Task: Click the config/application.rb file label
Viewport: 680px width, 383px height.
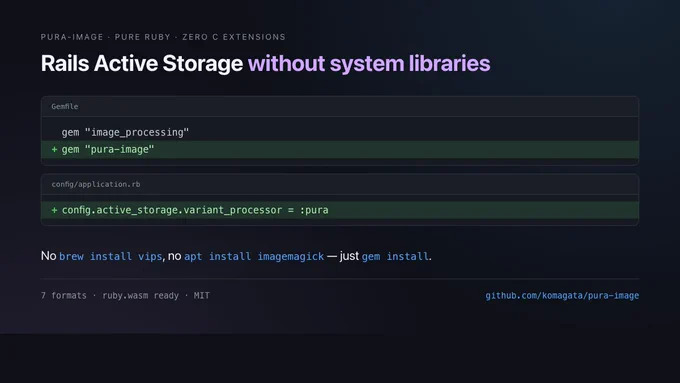Action: [96, 184]
